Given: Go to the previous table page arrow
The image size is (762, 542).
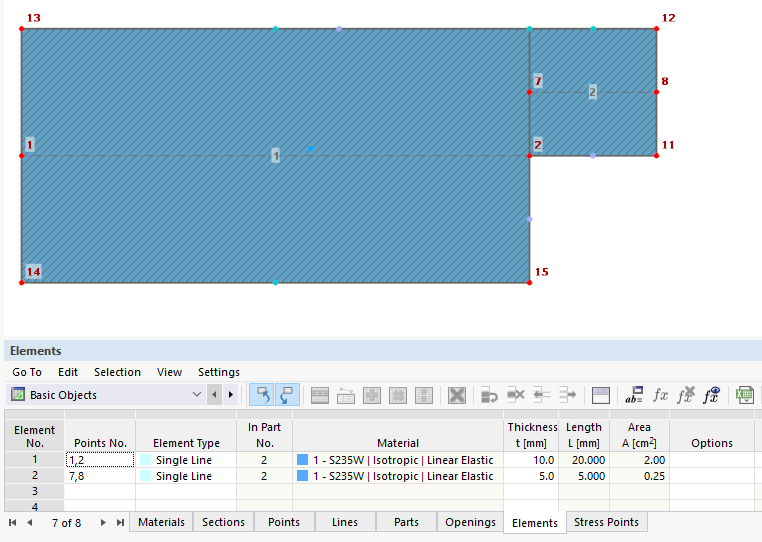Looking at the screenshot, I should click(x=30, y=523).
